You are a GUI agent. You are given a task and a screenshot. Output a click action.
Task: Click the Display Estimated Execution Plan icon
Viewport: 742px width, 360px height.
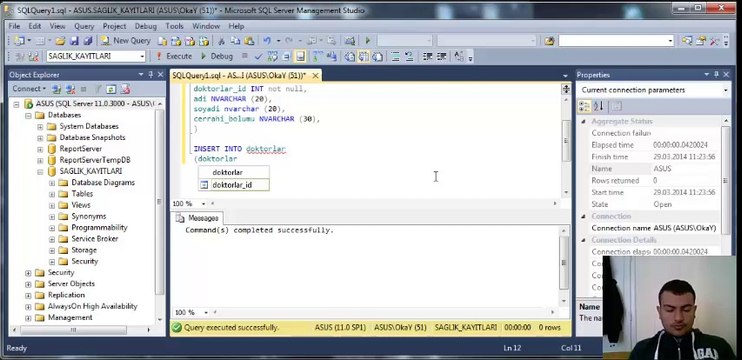coord(273,56)
